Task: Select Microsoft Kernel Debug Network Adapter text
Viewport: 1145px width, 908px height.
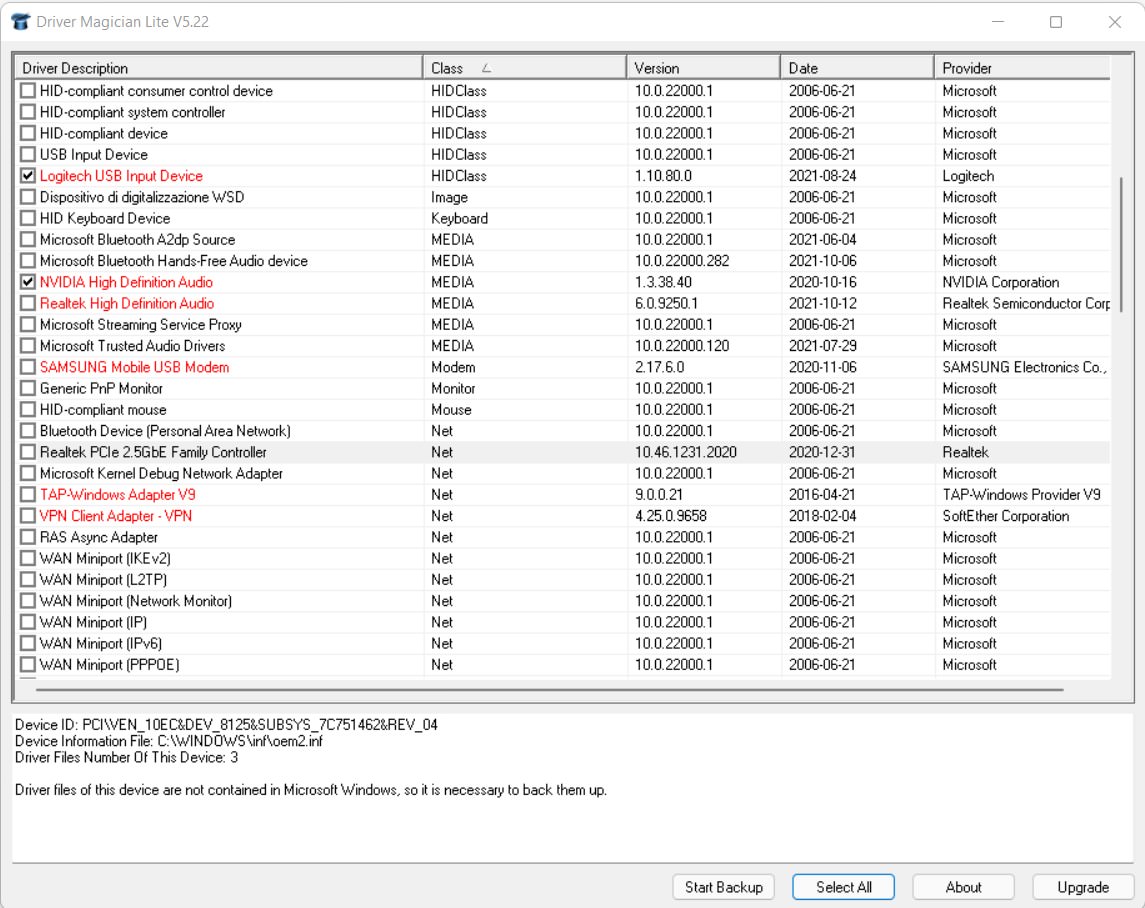Action: 161,473
